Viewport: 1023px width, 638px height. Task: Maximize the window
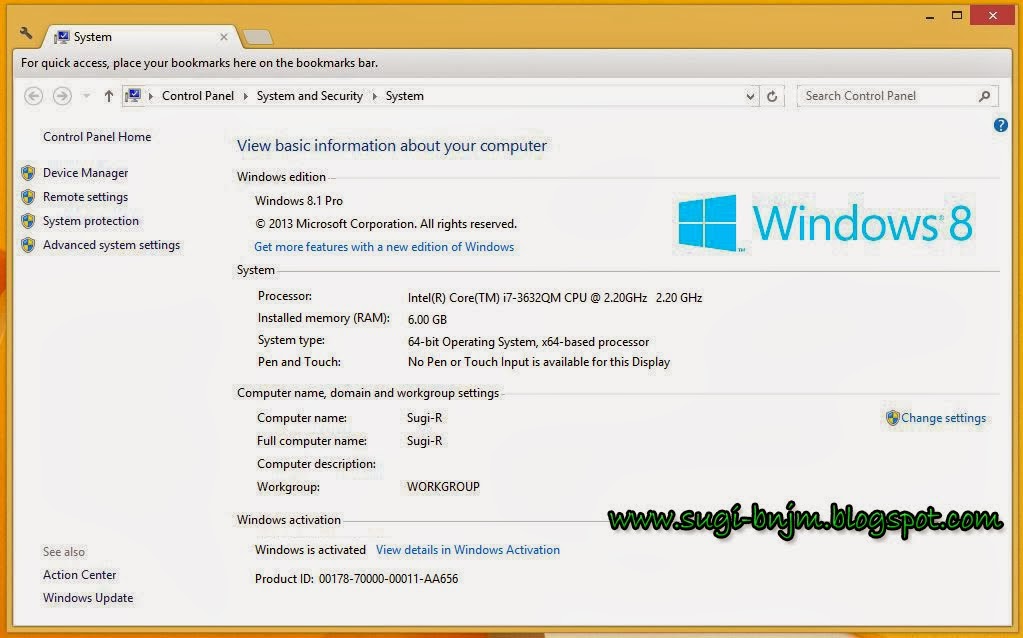pyautogui.click(x=956, y=16)
